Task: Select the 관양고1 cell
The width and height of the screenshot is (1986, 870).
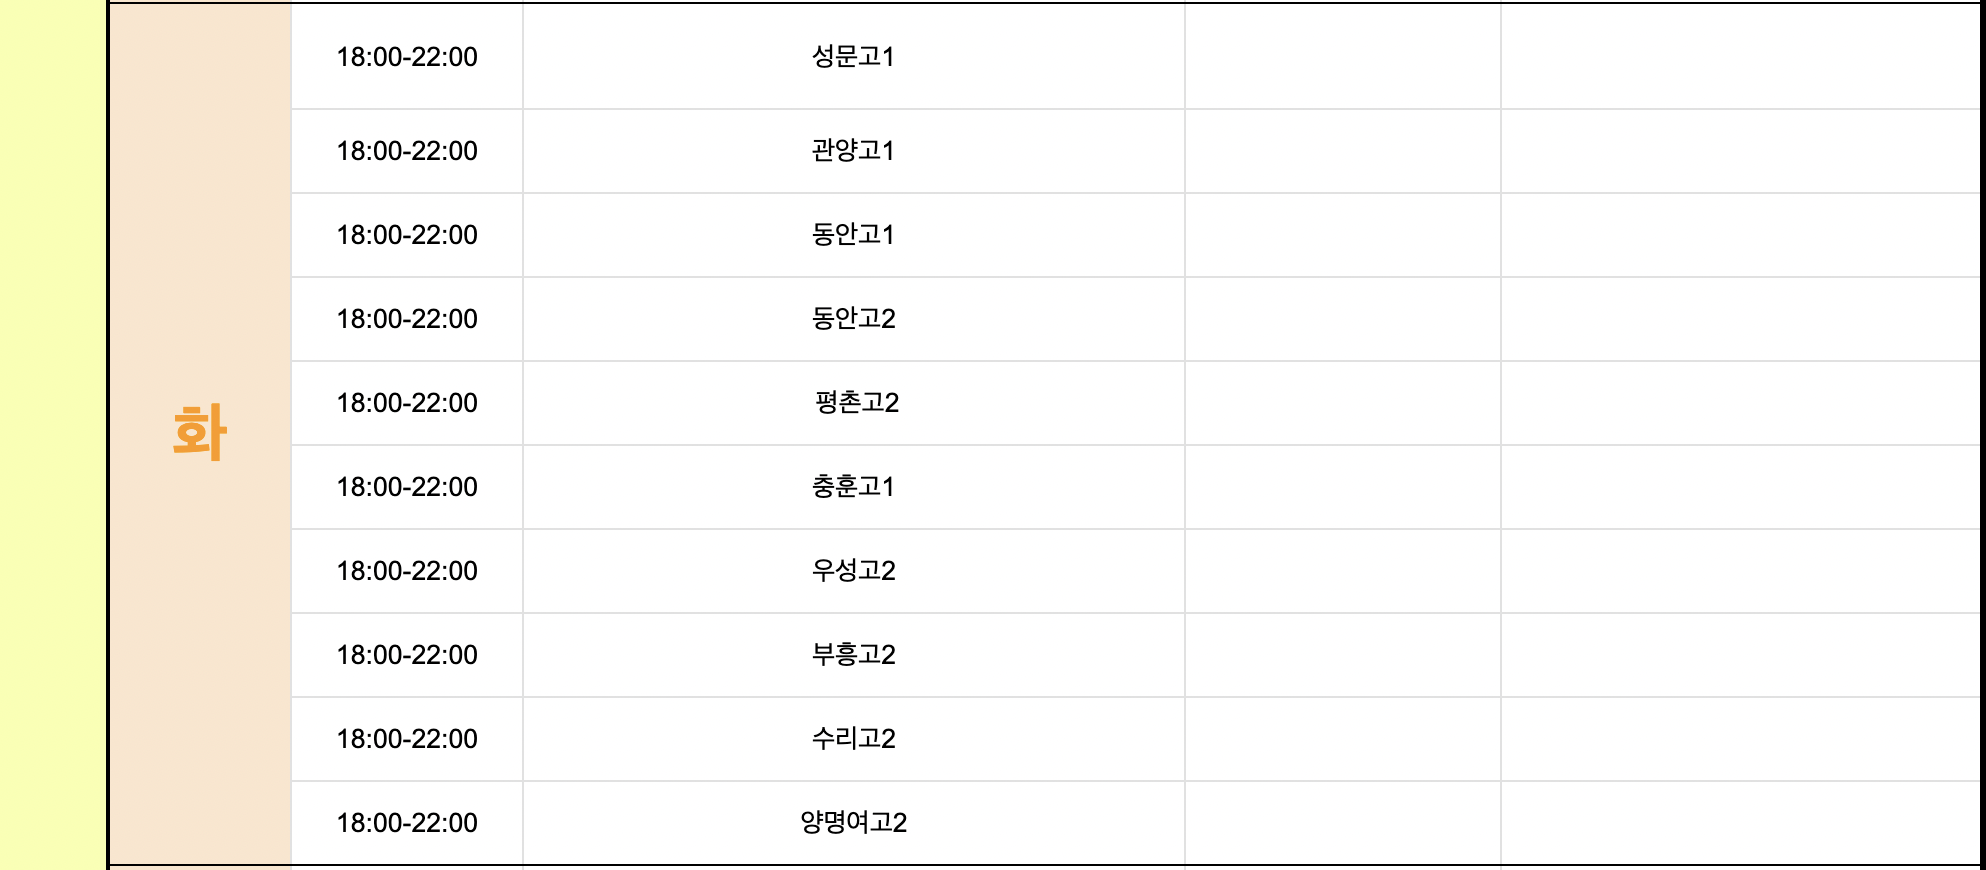Action: coord(853,151)
